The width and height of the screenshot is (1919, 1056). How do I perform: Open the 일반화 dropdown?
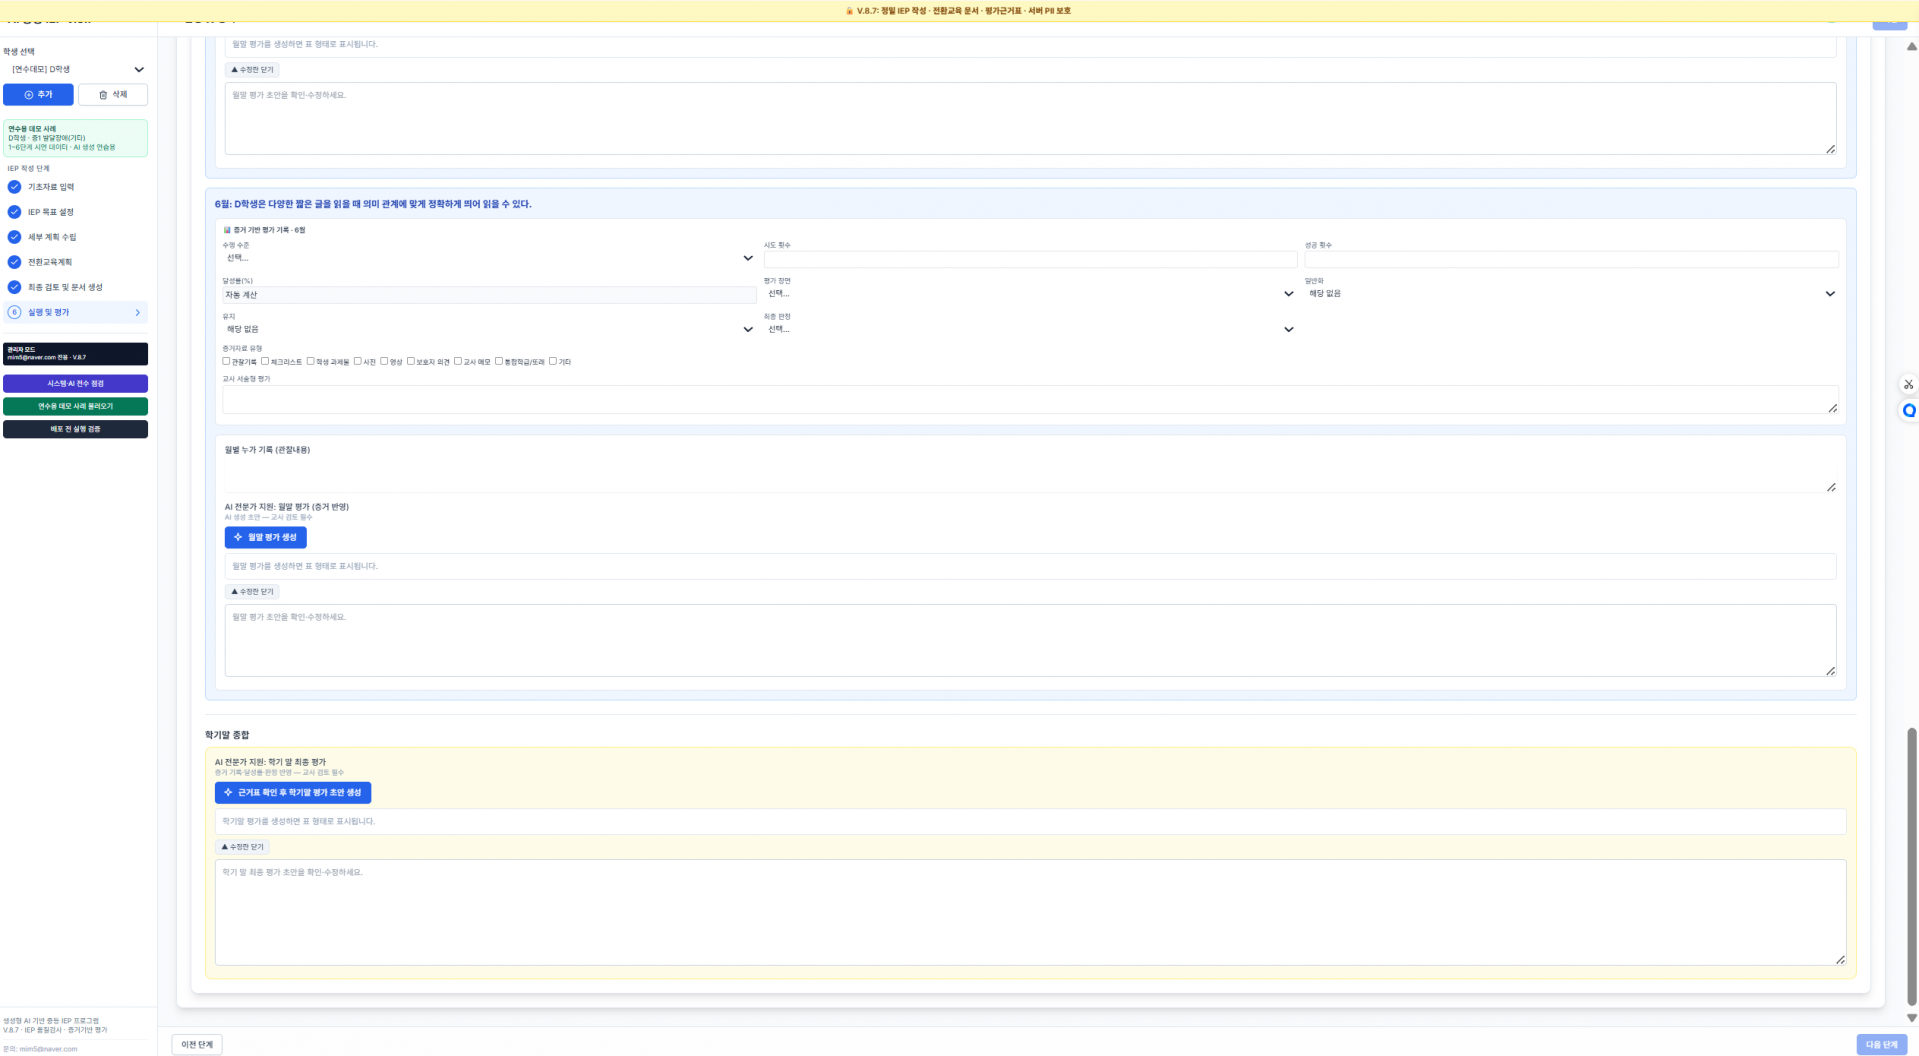[x=1571, y=294]
